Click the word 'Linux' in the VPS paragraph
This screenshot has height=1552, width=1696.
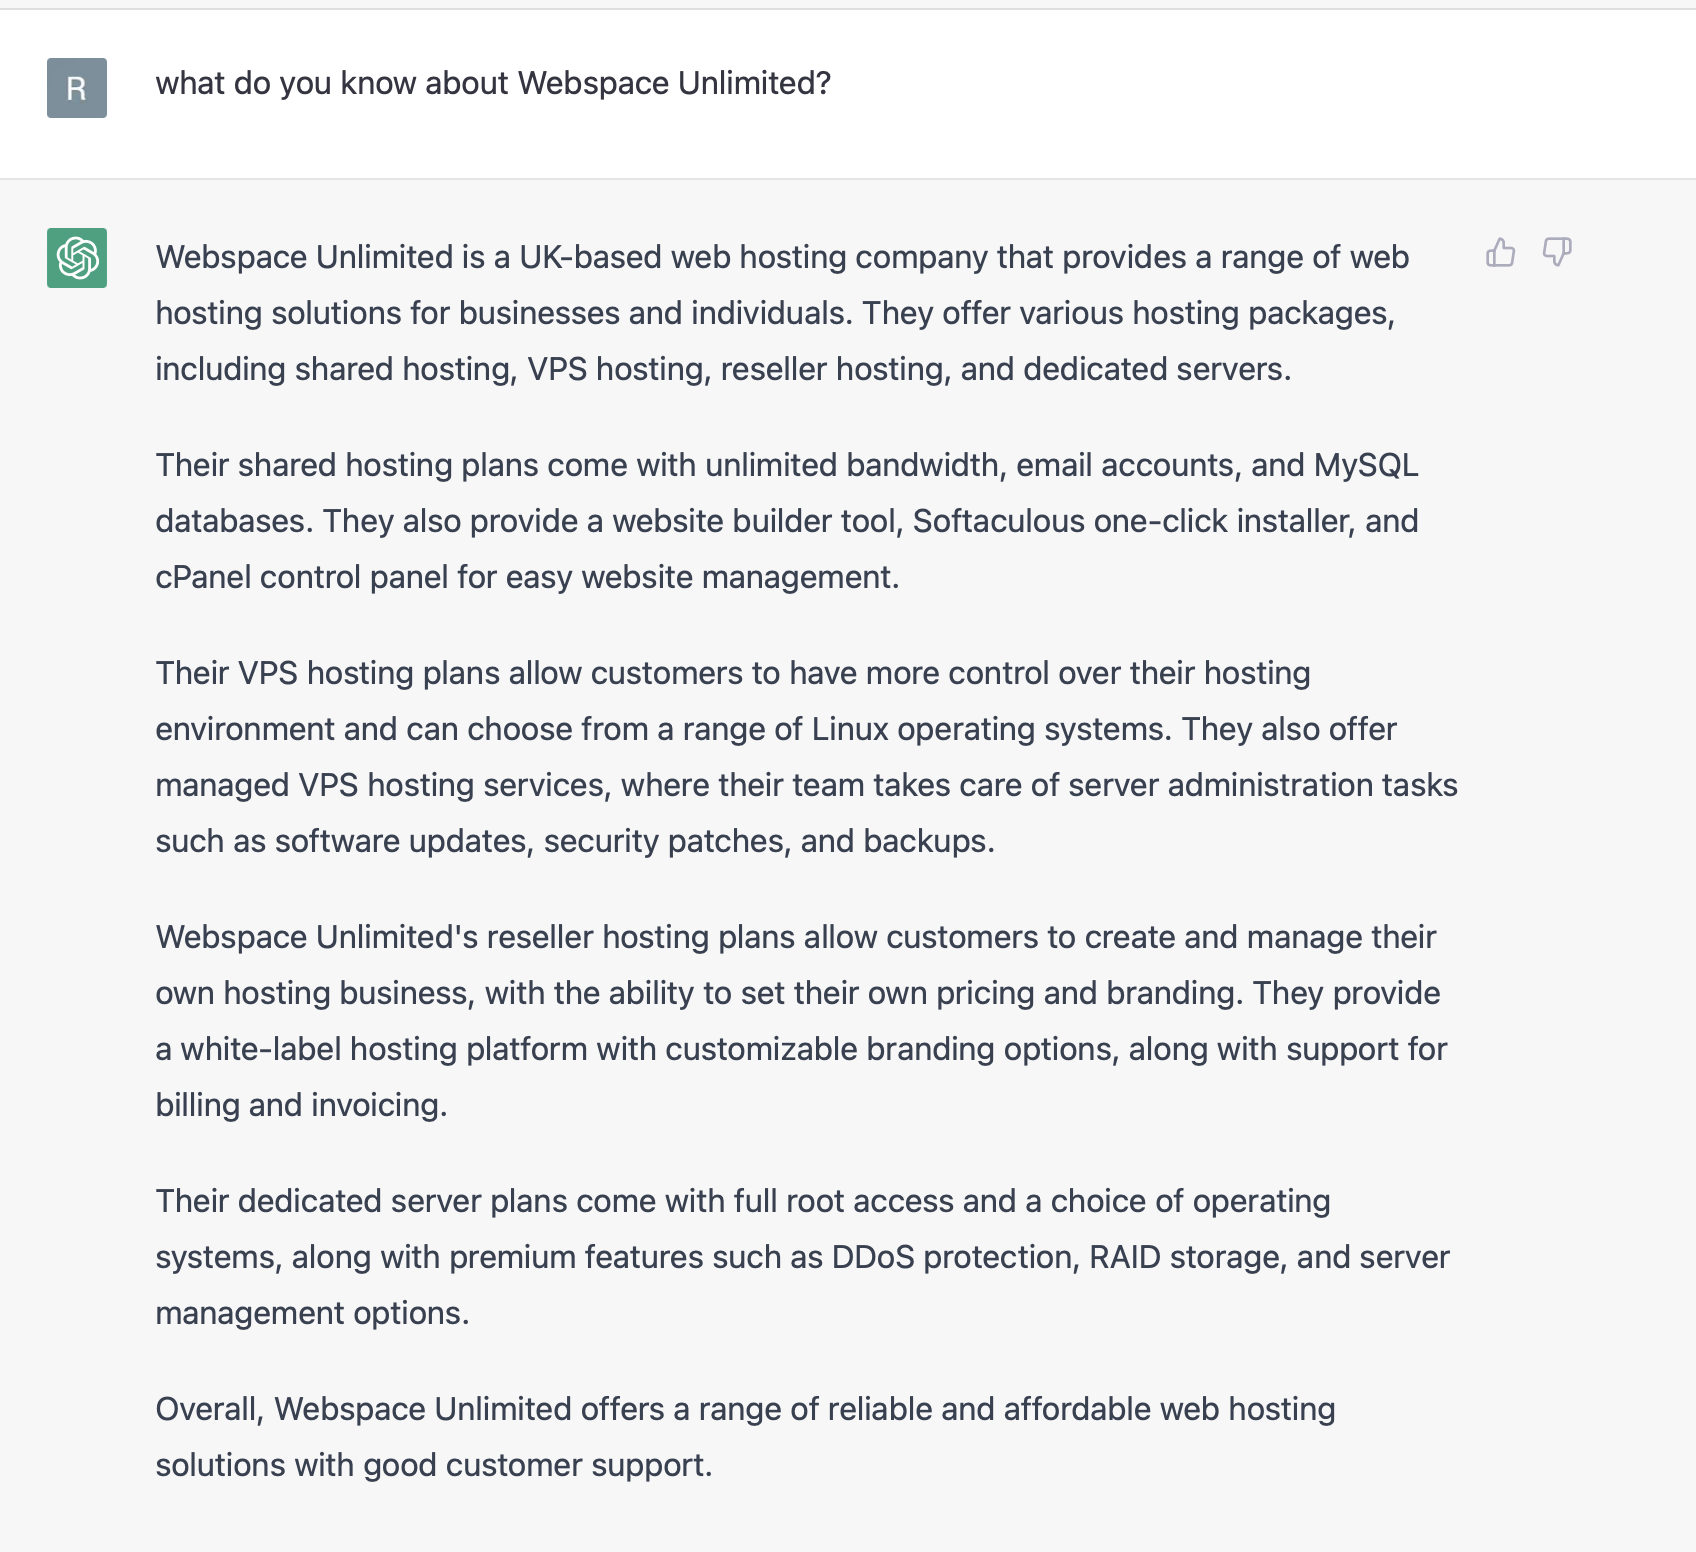(849, 729)
